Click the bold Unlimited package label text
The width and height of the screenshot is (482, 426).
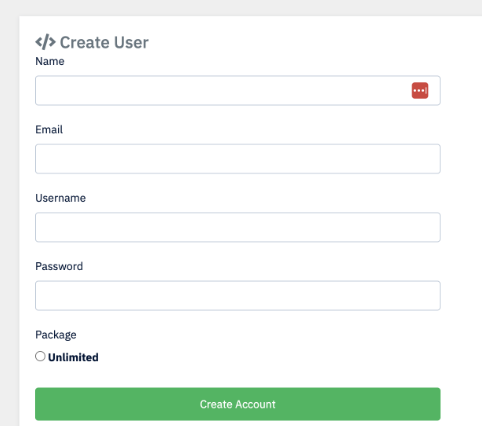click(73, 357)
